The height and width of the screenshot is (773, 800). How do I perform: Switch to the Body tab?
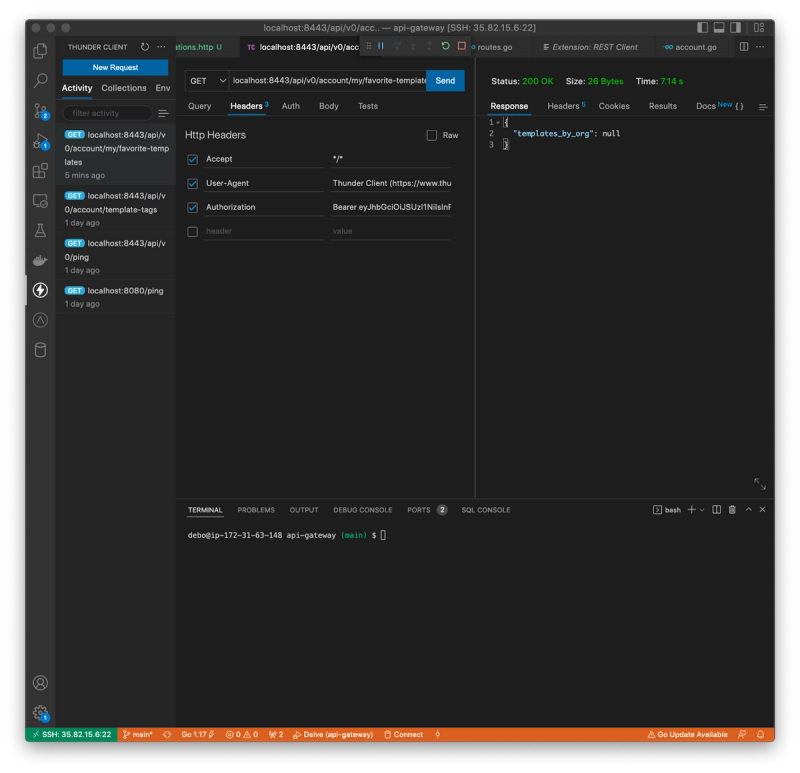[329, 106]
